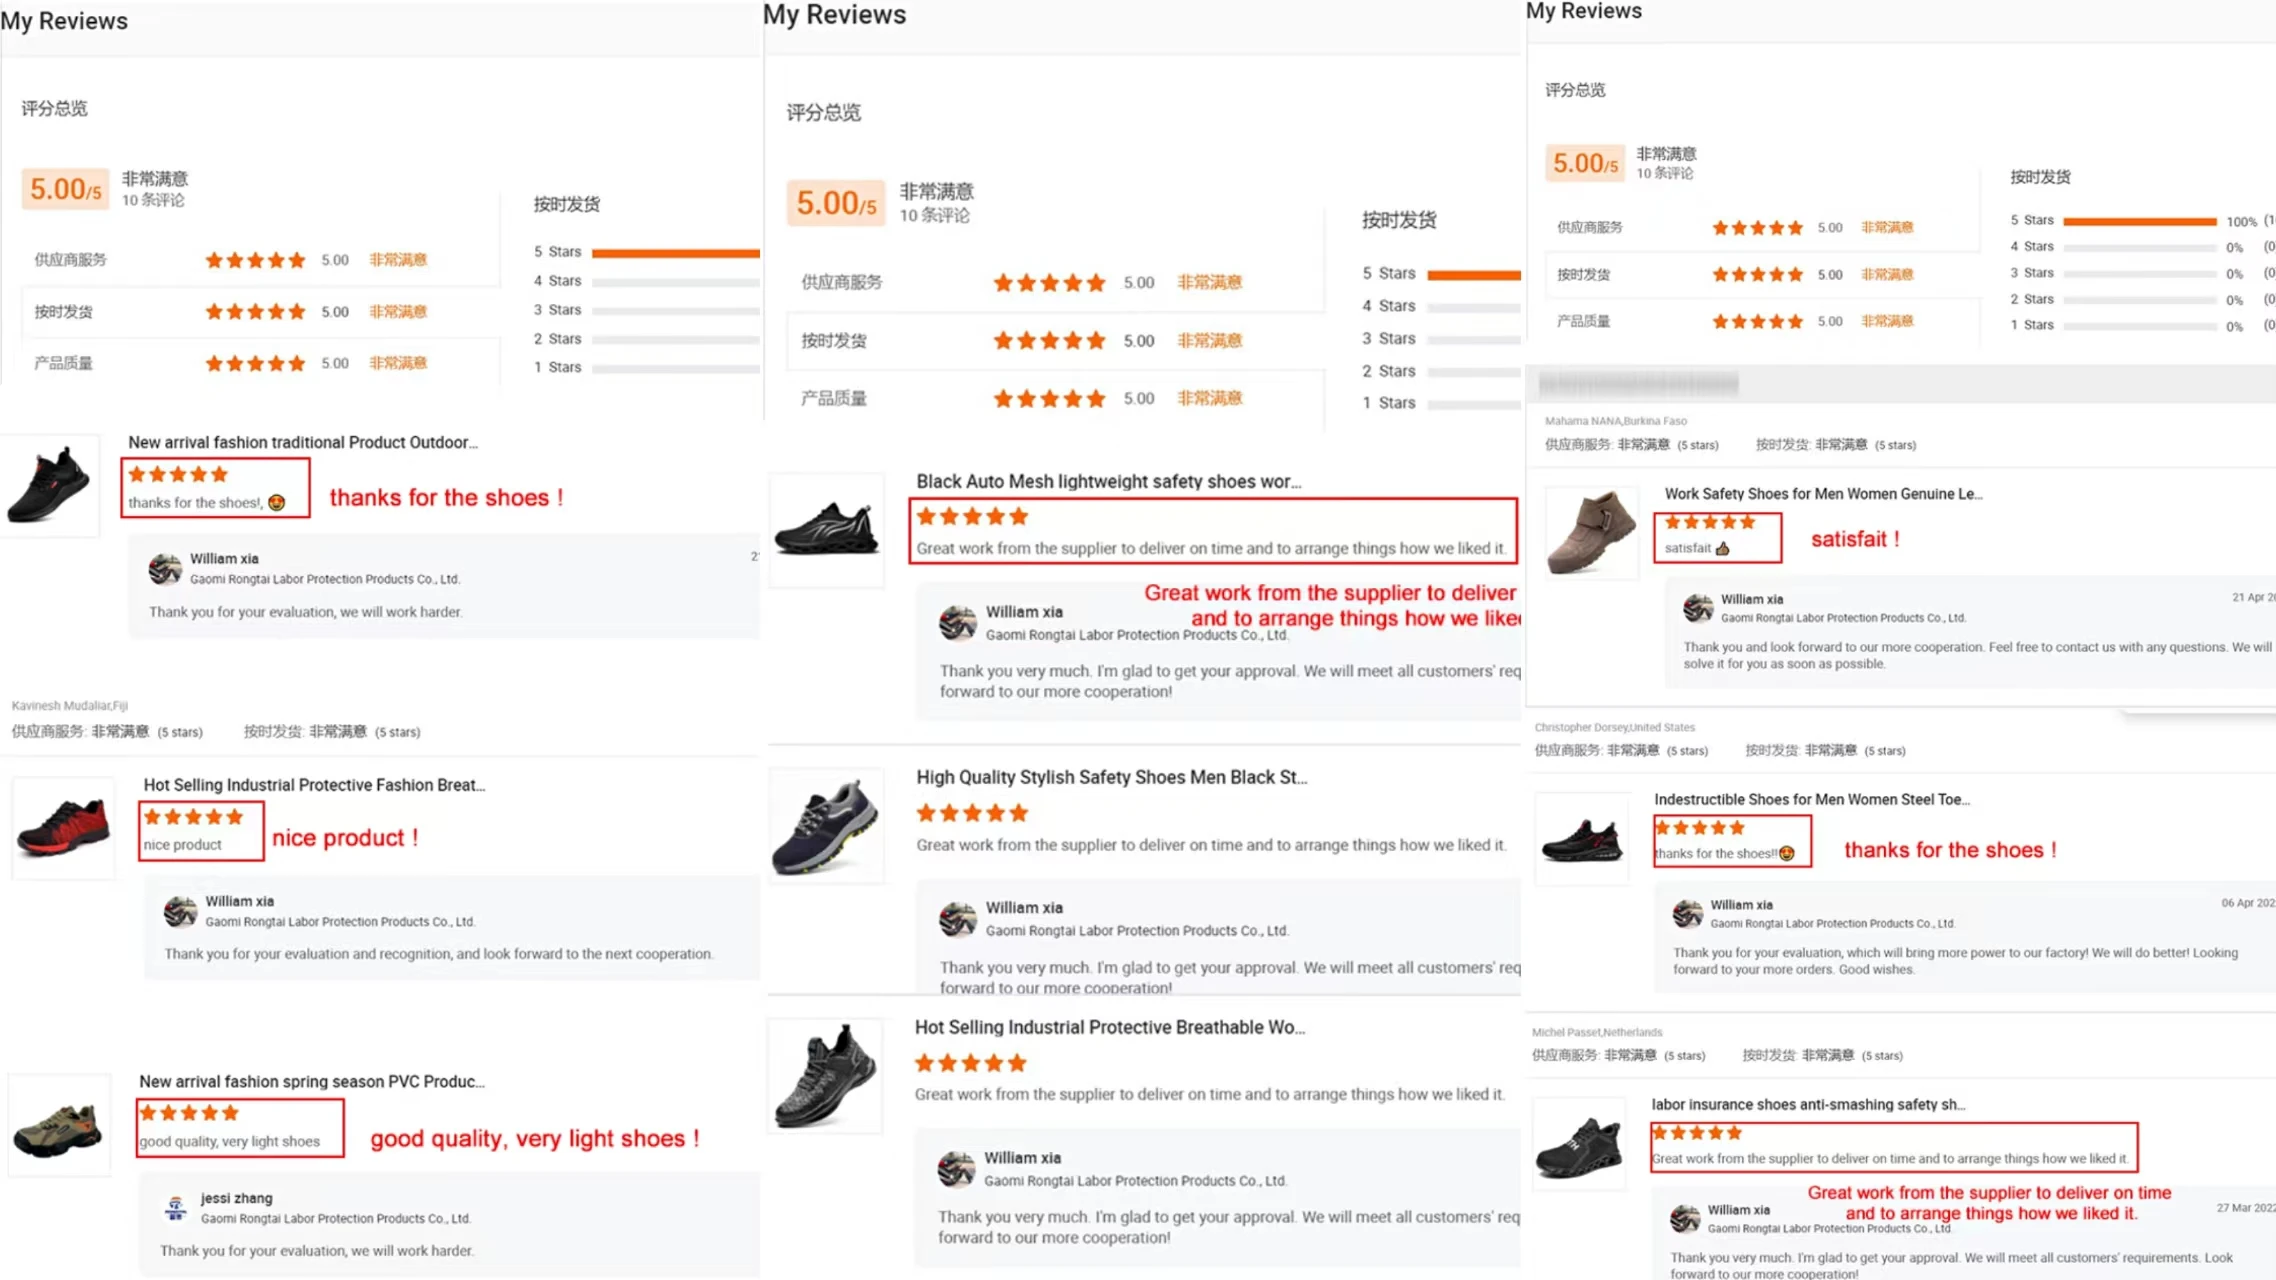Open 'New arrival fashion spring season PVC' link

(311, 1081)
